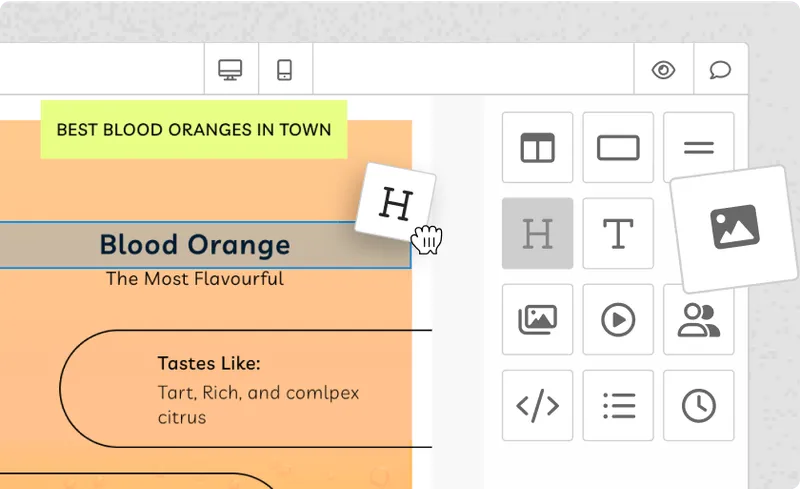800x489 pixels.
Task: Select the HTML code block
Action: pos(537,405)
